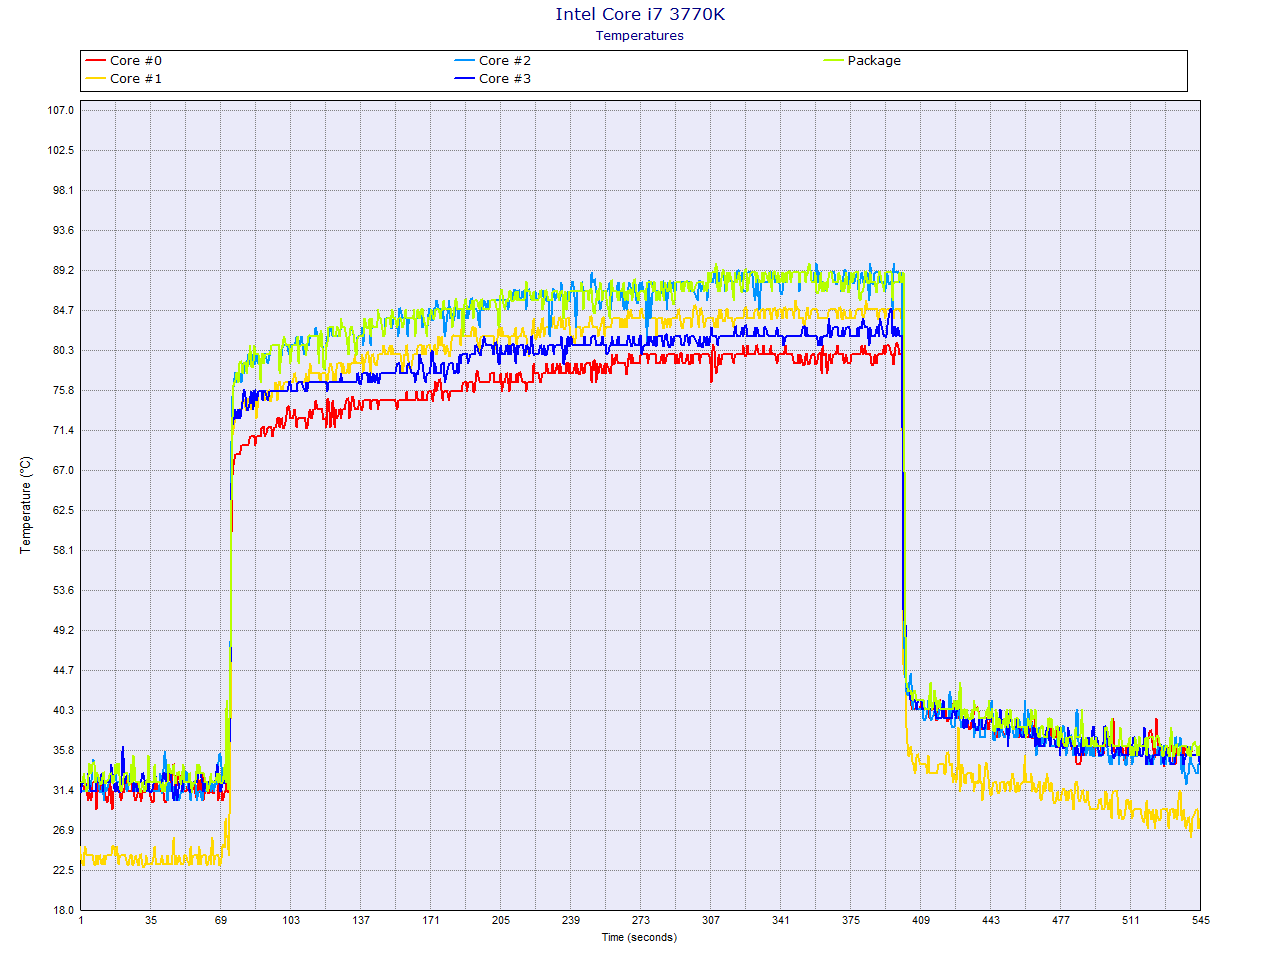This screenshot has height=960, width=1280.
Task: Click the 26.9 y-axis value
Action: tap(64, 830)
